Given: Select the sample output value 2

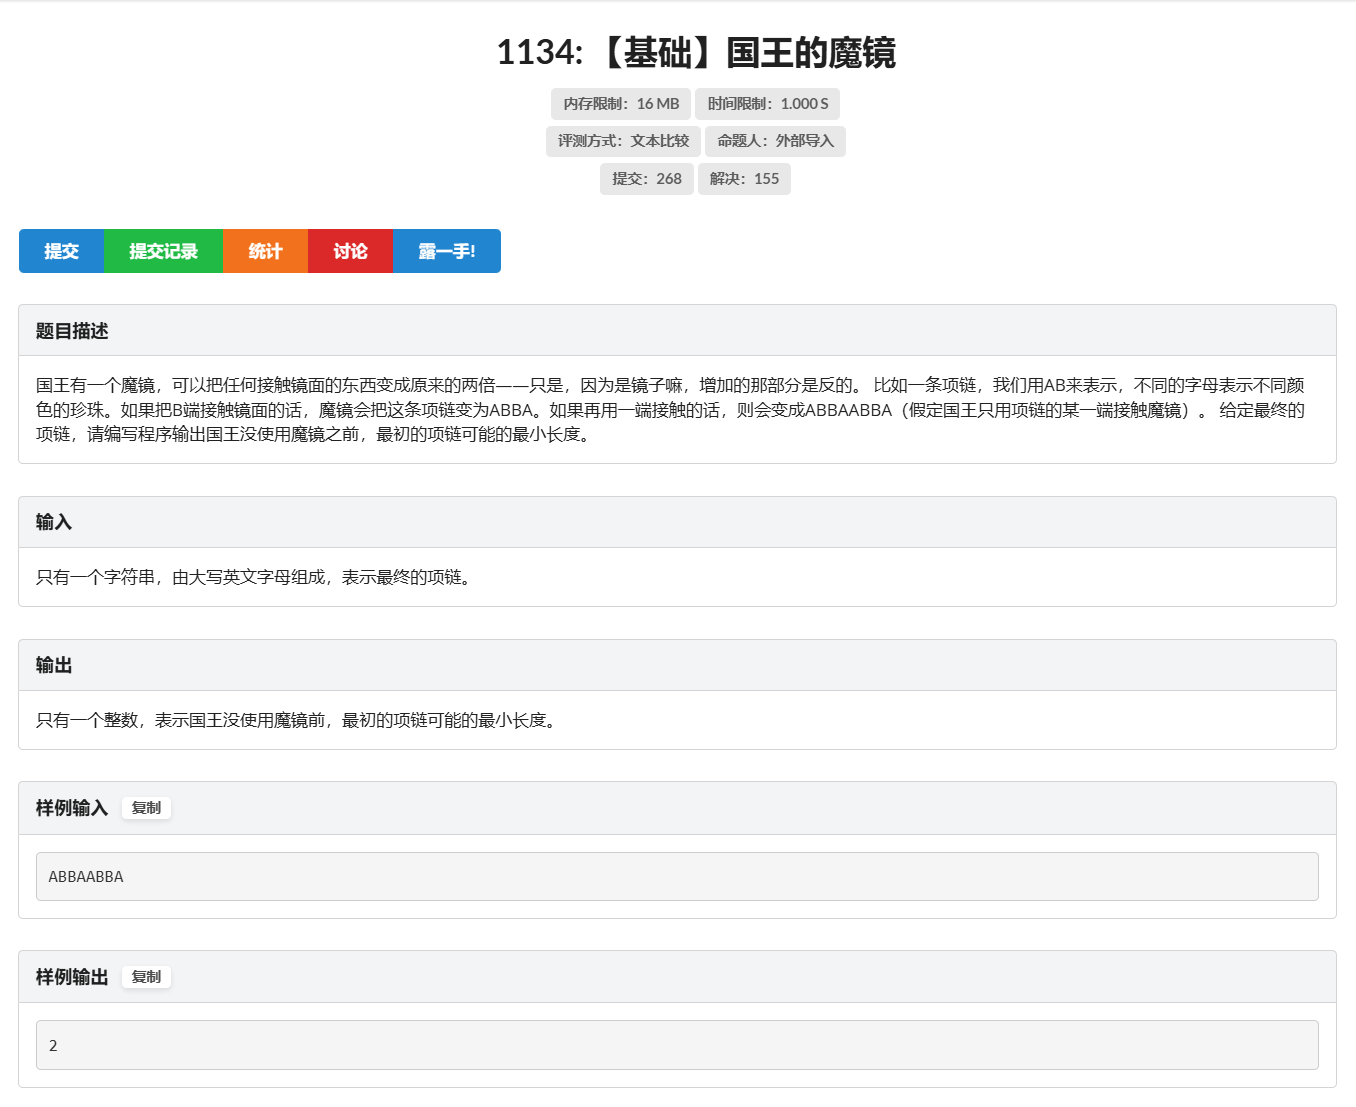Looking at the screenshot, I should point(51,1044).
